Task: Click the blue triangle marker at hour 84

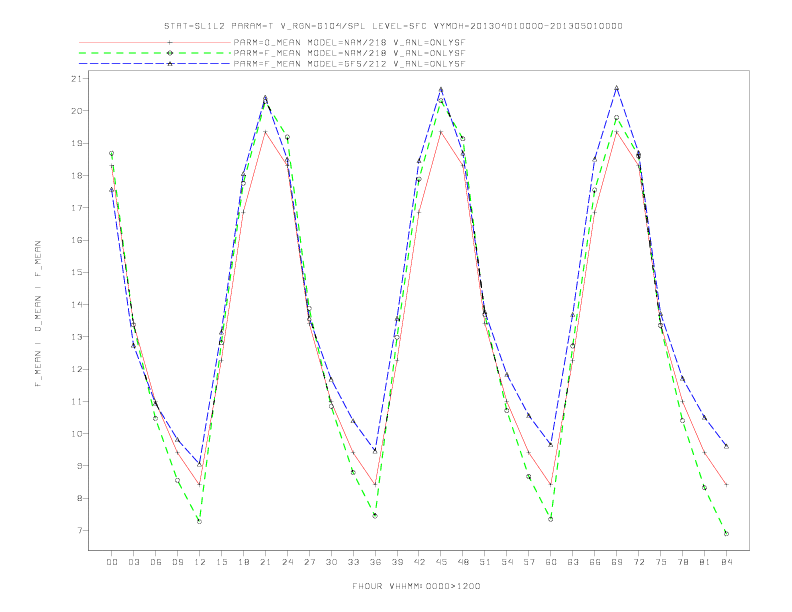Action: pyautogui.click(x=726, y=446)
